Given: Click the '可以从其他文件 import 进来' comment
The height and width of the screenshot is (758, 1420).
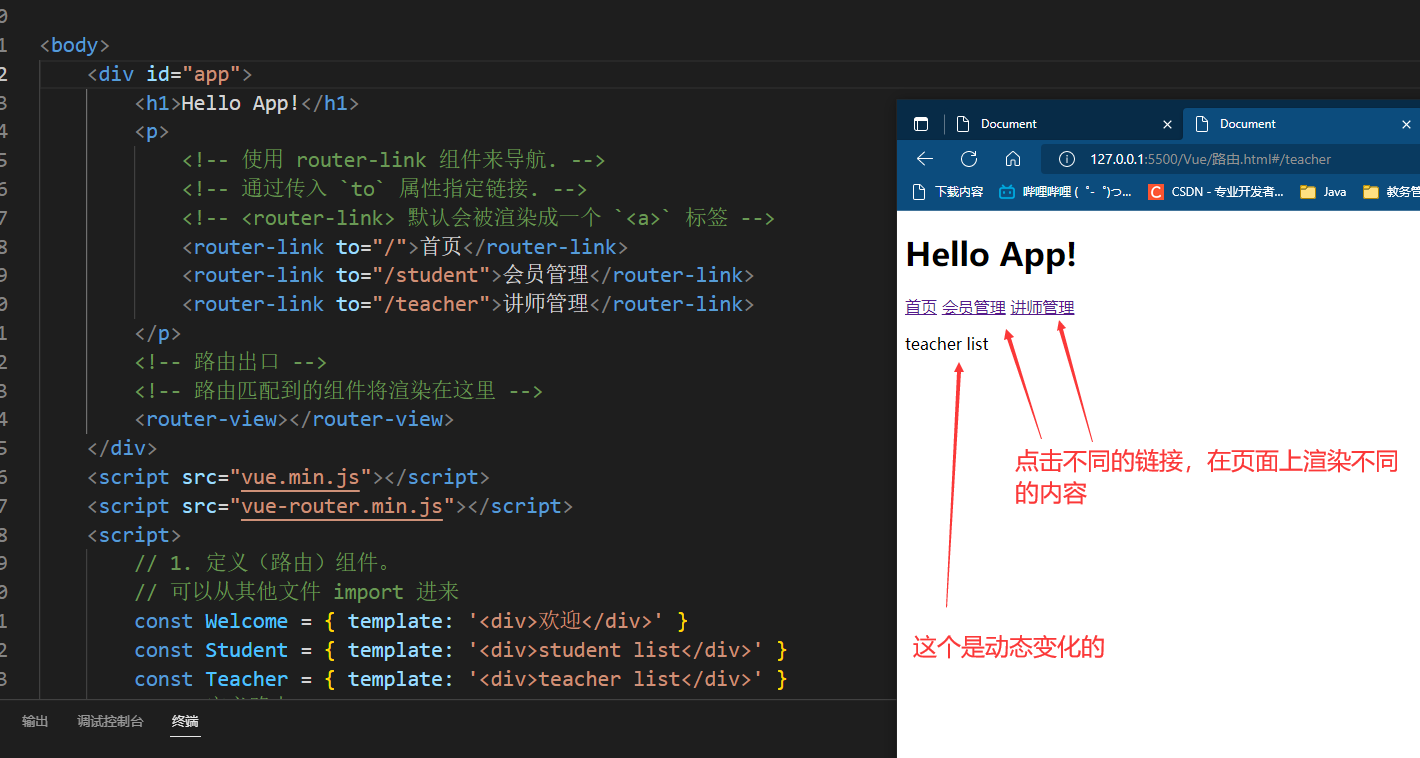Looking at the screenshot, I should click(x=297, y=592).
